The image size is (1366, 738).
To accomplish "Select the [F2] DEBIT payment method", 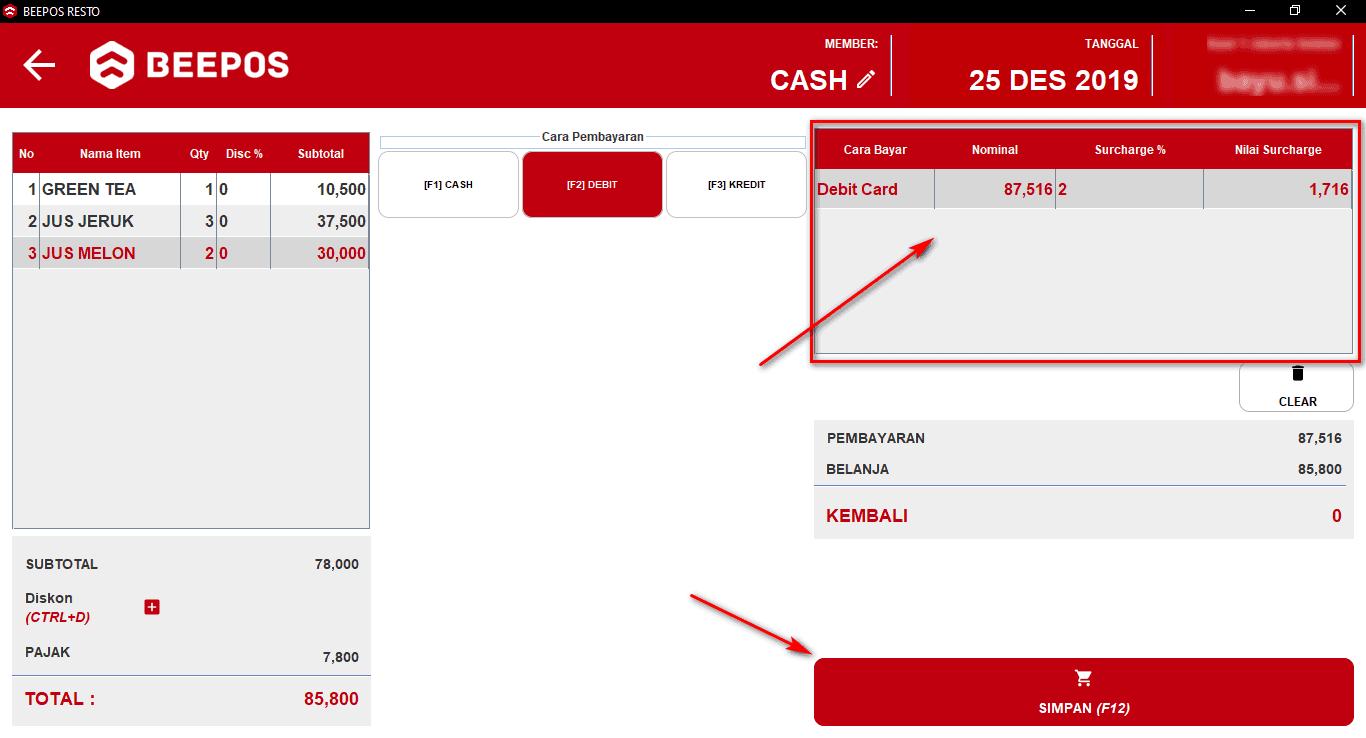I will point(592,184).
